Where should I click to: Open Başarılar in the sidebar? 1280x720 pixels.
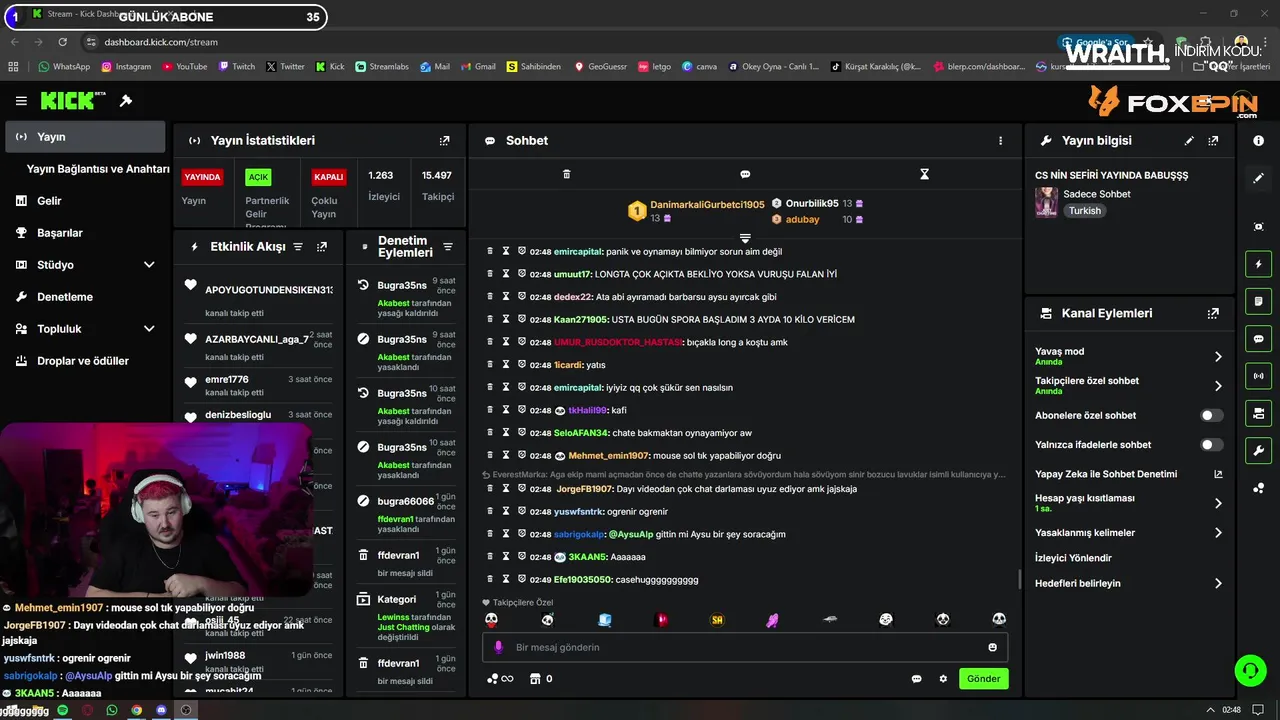click(x=84, y=233)
